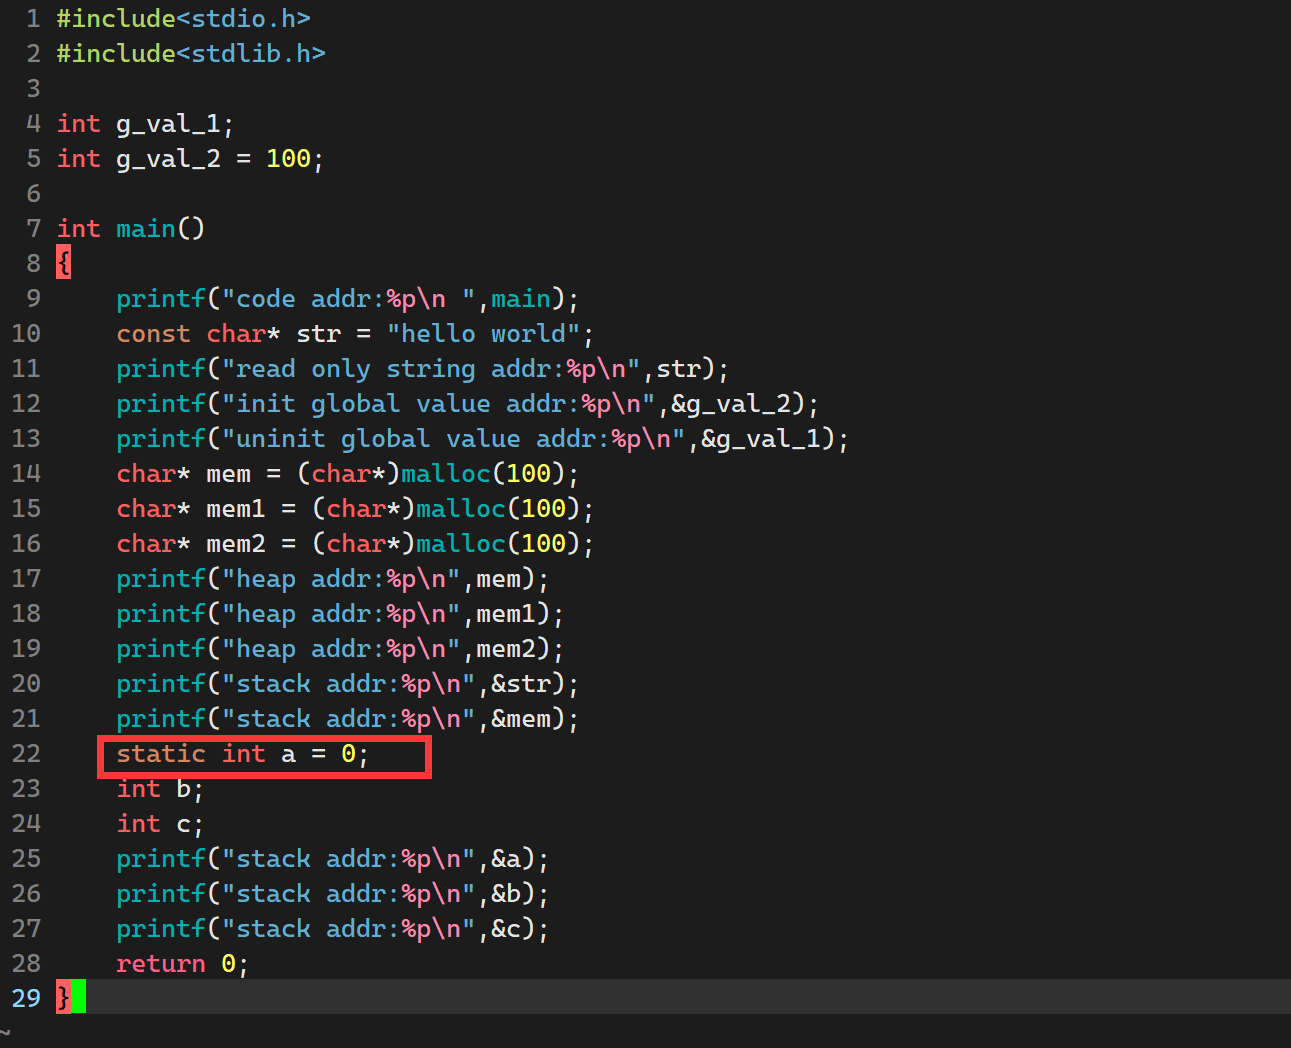Click the 'char* mem2' malloc line
Image resolution: width=1291 pixels, height=1048 pixels.
[x=355, y=544]
